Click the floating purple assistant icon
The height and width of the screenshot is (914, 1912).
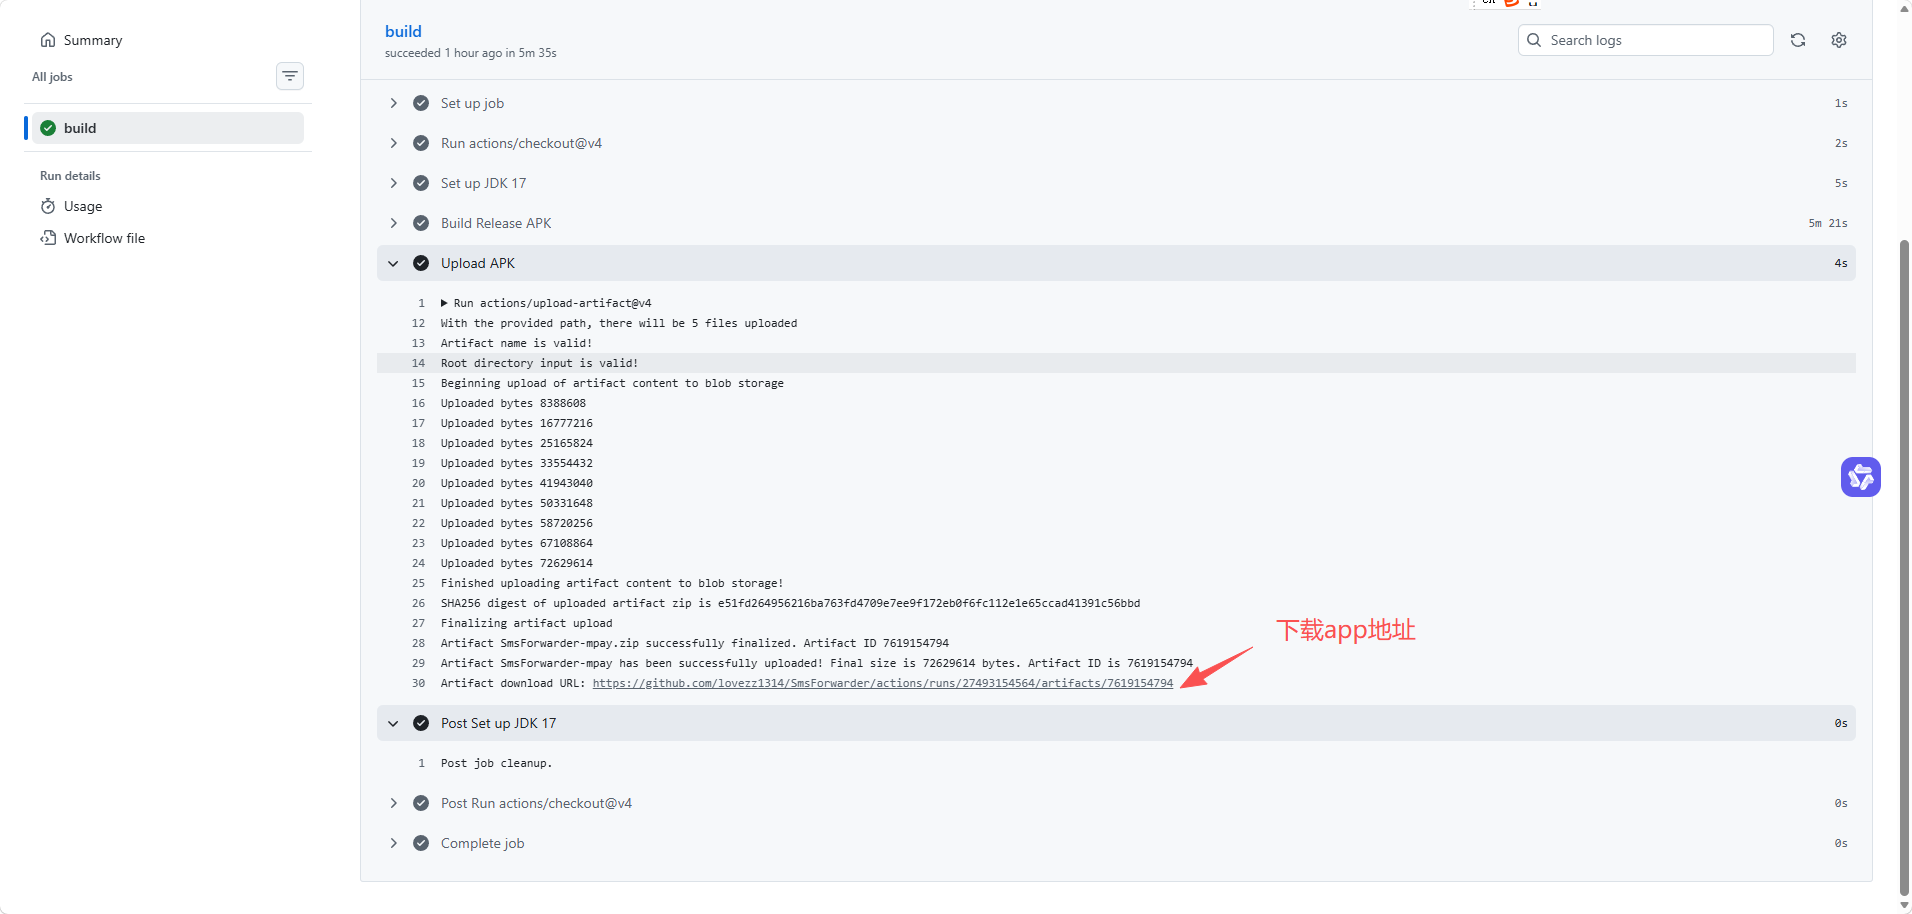click(1861, 477)
